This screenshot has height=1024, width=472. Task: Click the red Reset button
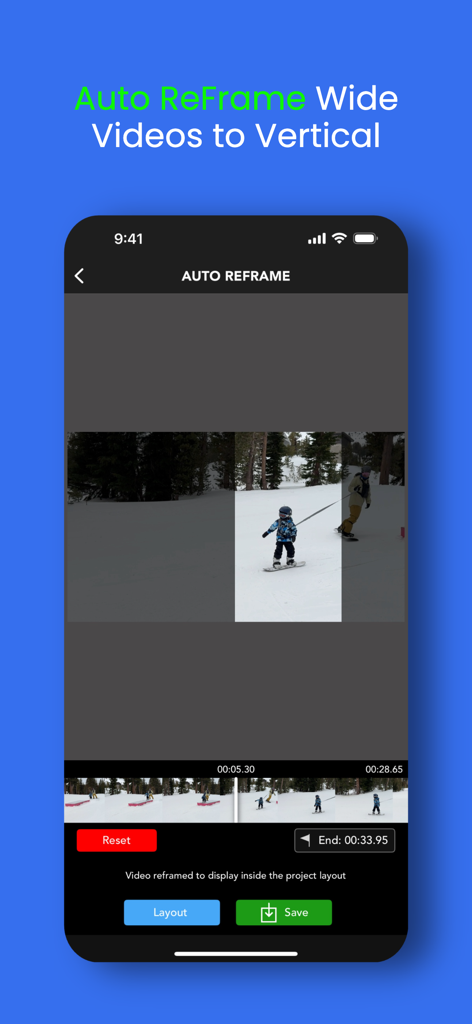116,840
